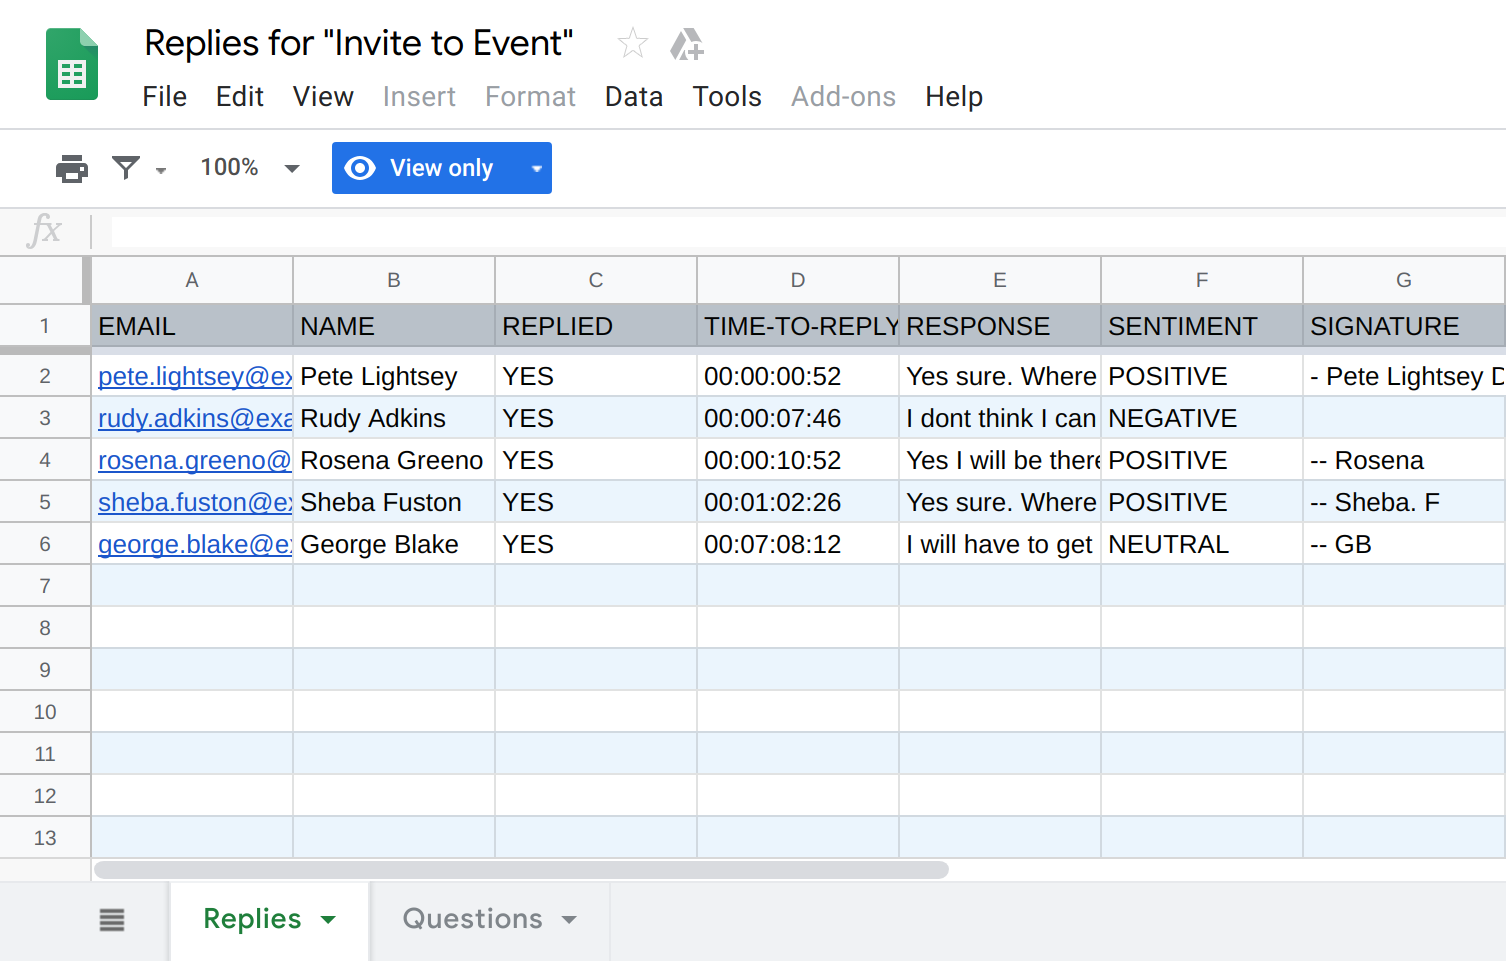Click the filter funnel icon
1506x961 pixels.
coord(126,168)
